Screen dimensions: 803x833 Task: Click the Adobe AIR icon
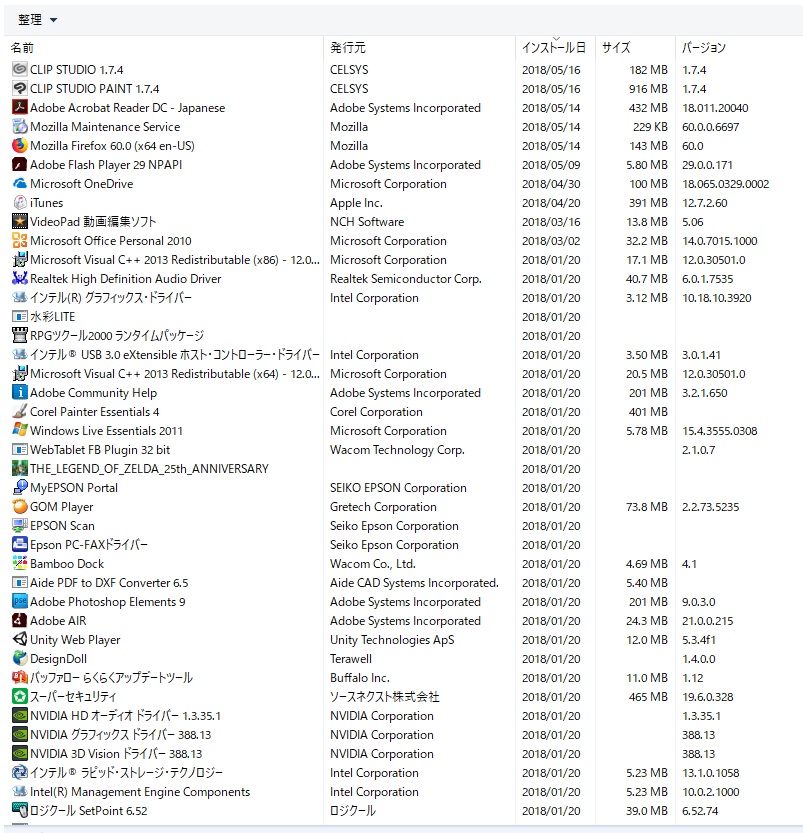click(x=20, y=620)
